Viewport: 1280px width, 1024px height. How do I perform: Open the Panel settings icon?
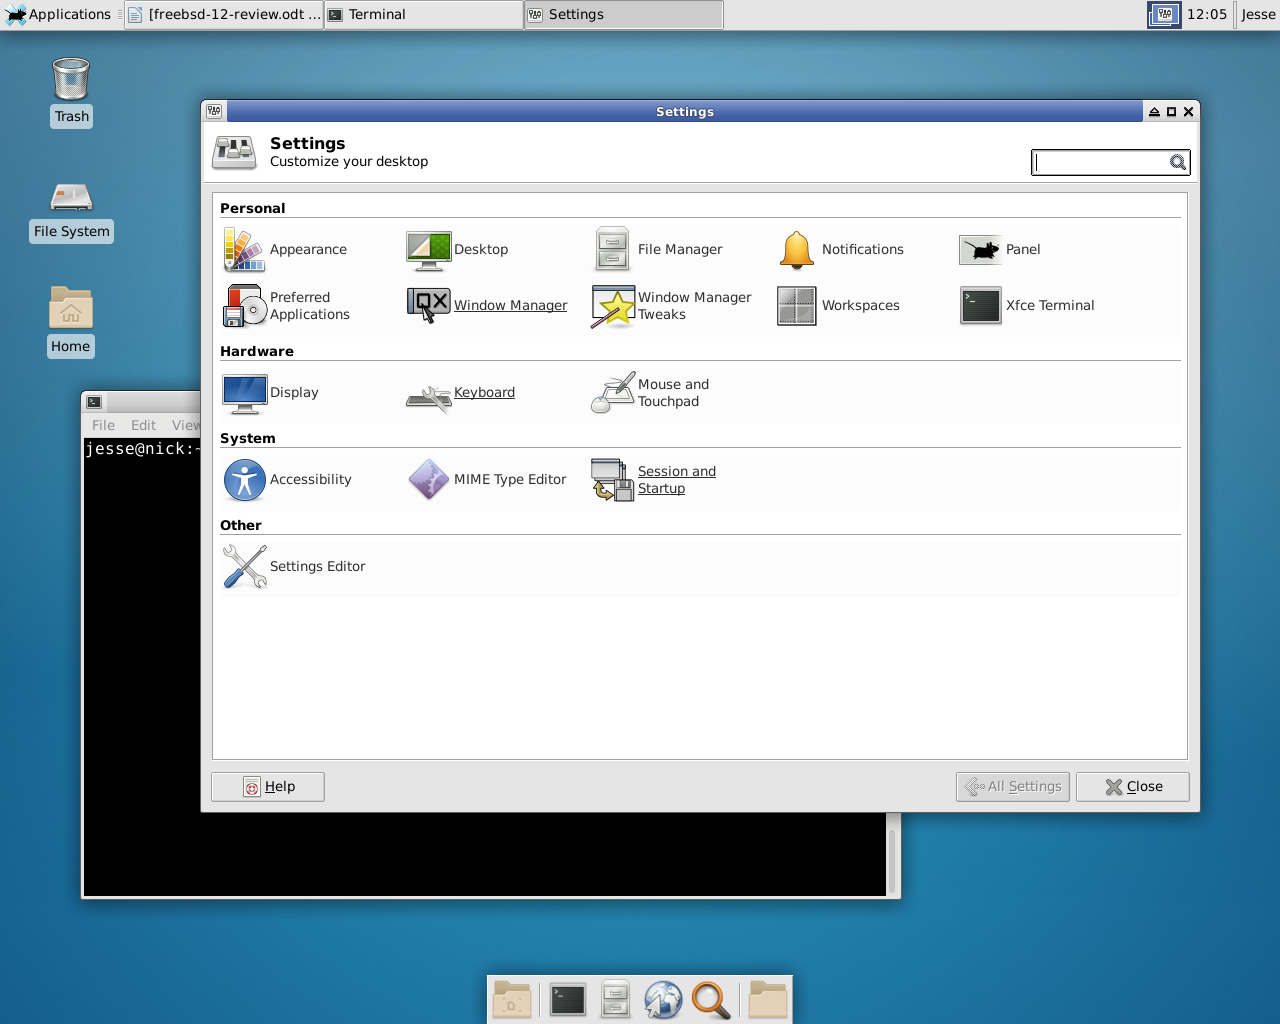tap(980, 250)
